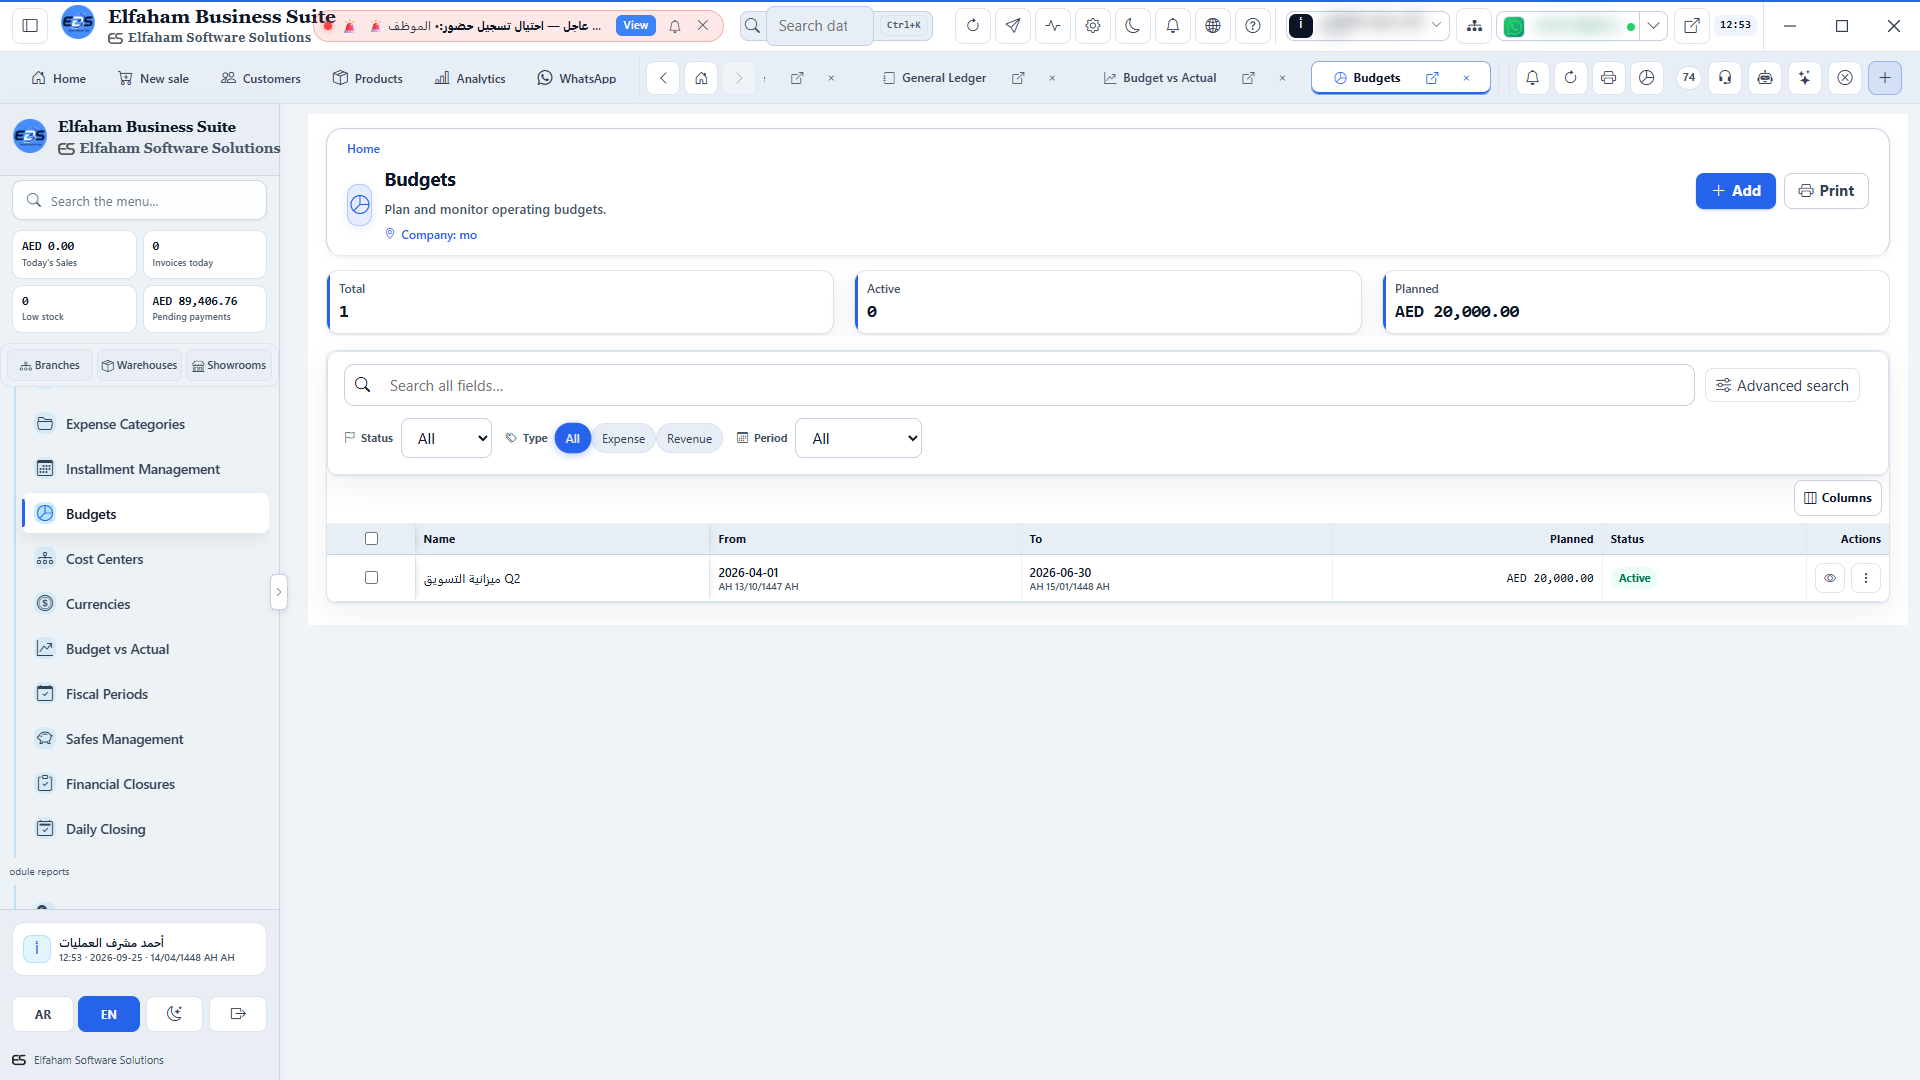This screenshot has width=1920, height=1080.
Task: Open the Status filter dropdown
Action: (x=446, y=438)
